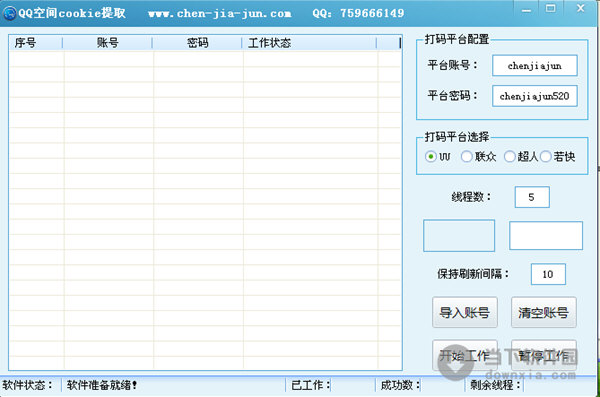The width and height of the screenshot is (600, 397).
Task: Click the 清空账号 button
Action: tap(543, 312)
